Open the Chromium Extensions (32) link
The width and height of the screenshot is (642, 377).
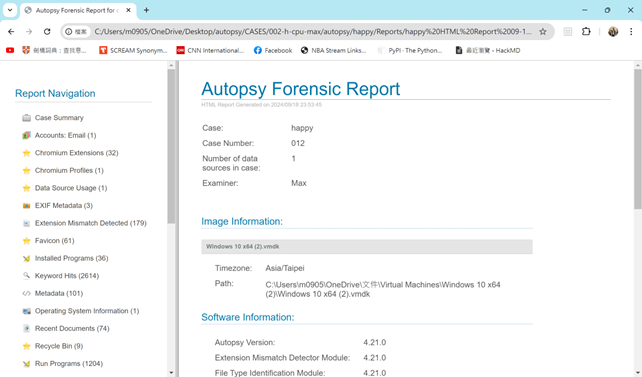tap(77, 153)
